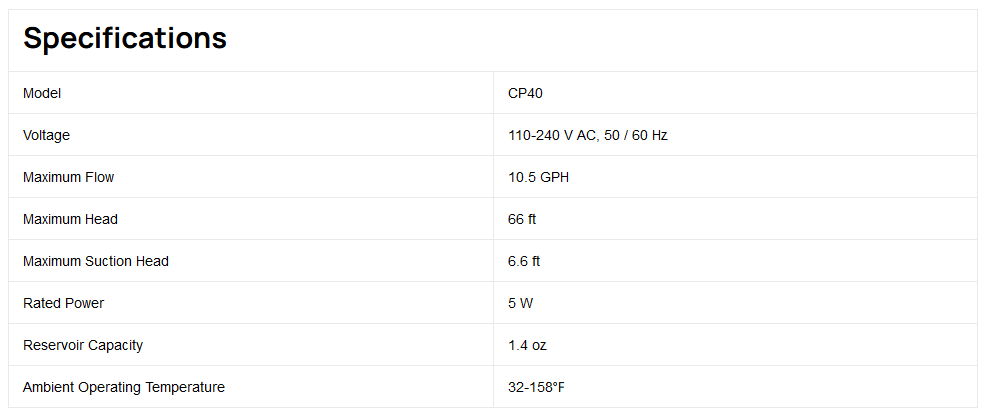Select the 66 ft value

coord(522,219)
